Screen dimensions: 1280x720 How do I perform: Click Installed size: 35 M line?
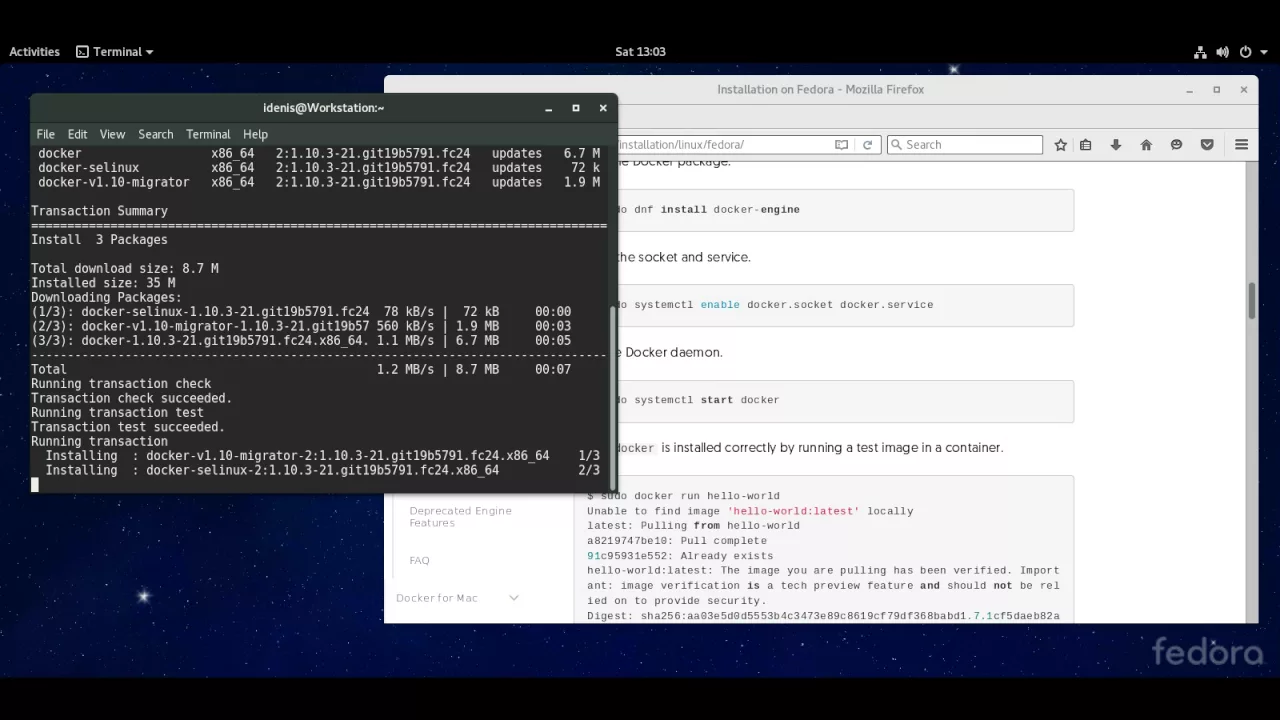[x=103, y=283]
